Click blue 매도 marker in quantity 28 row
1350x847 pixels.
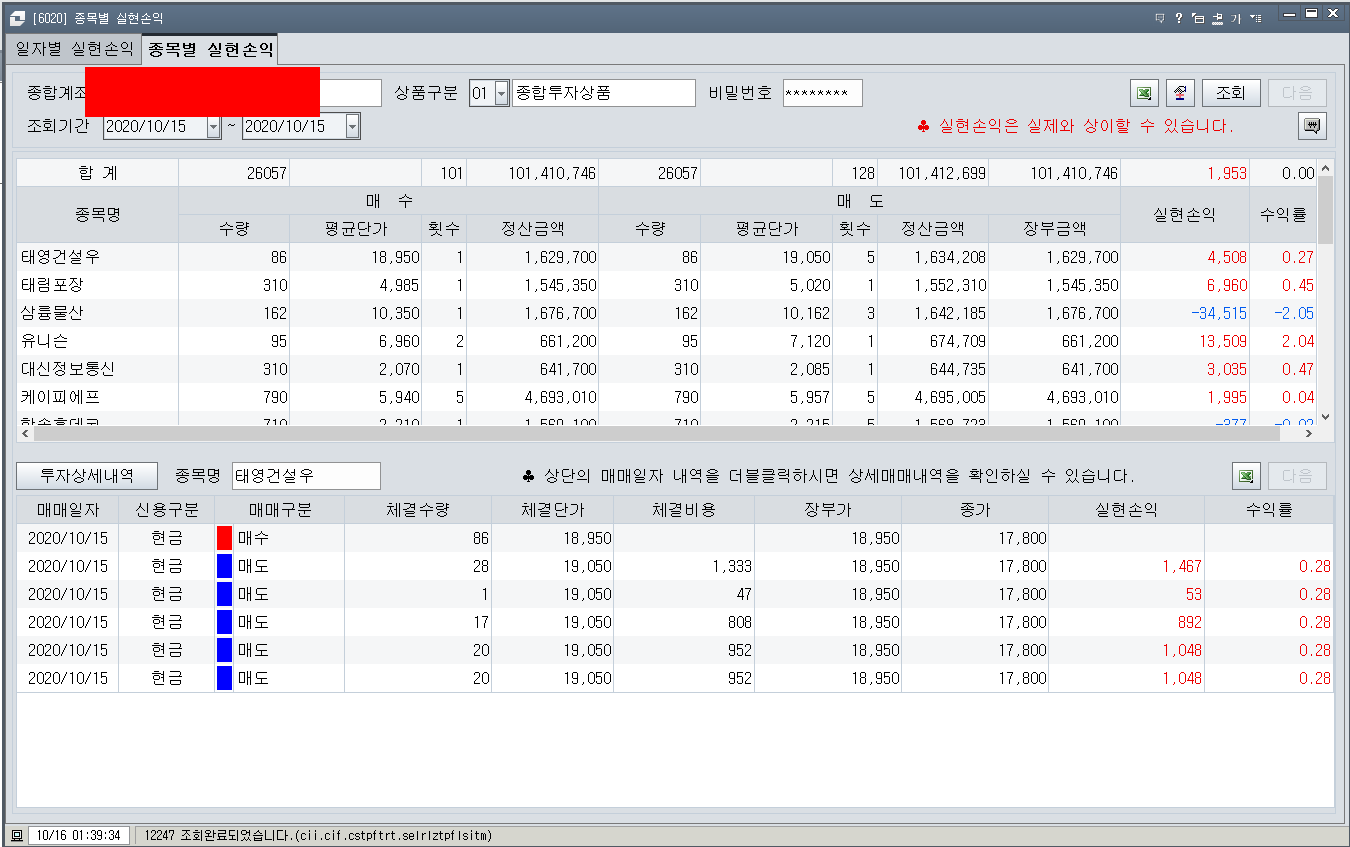224,566
